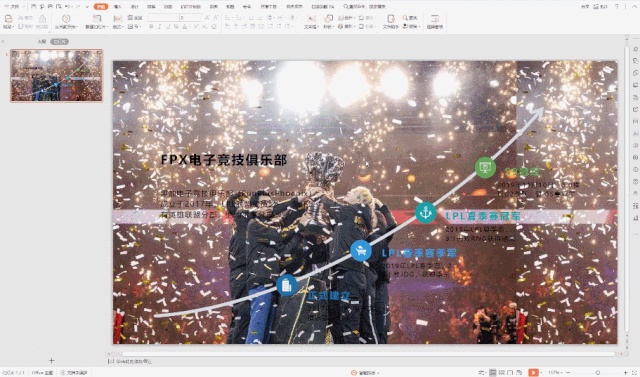Open the font name combo box
The width and height of the screenshot is (640, 377).
pyautogui.click(x=163, y=18)
